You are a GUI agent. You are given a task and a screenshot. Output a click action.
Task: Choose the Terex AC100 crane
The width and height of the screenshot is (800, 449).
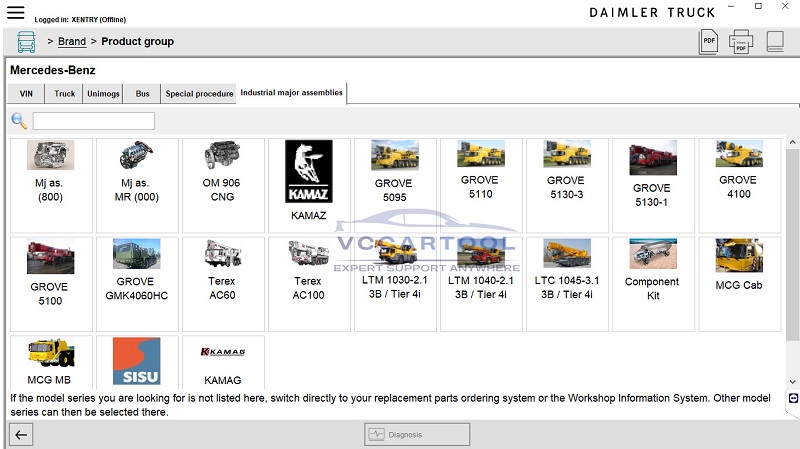click(309, 284)
